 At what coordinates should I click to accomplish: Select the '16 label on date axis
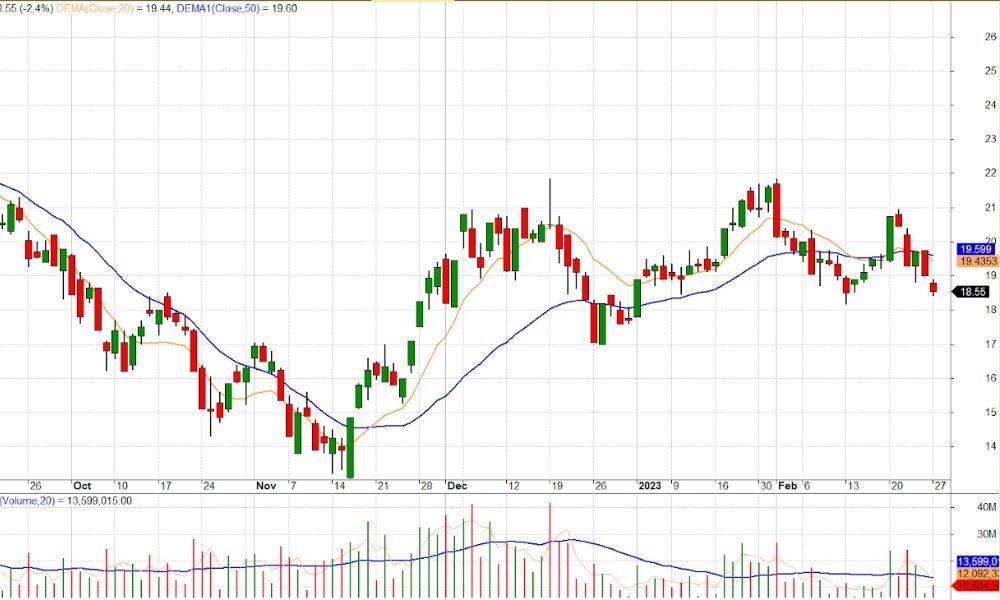(x=721, y=486)
